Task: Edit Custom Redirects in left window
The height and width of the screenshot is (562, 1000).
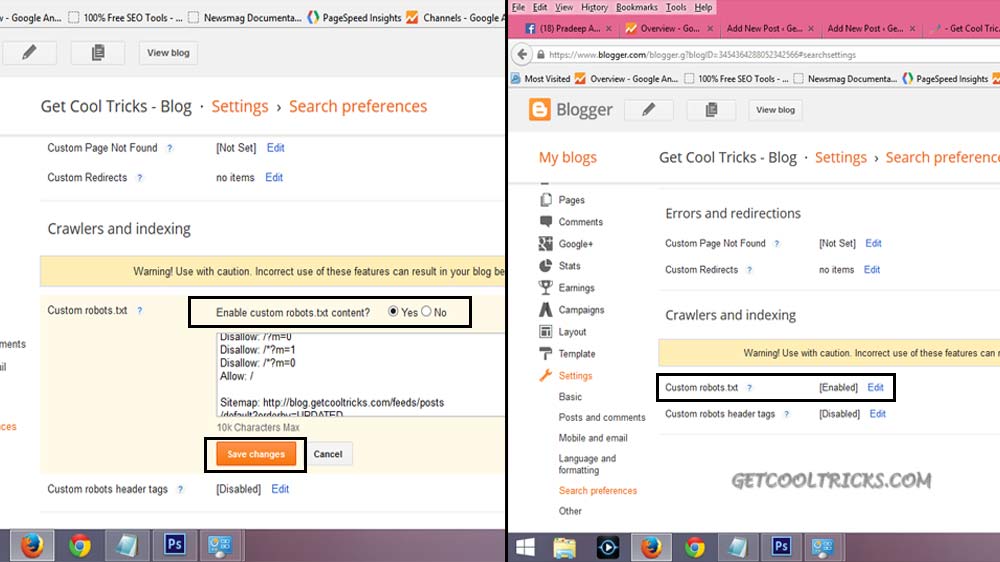Action: pos(274,177)
